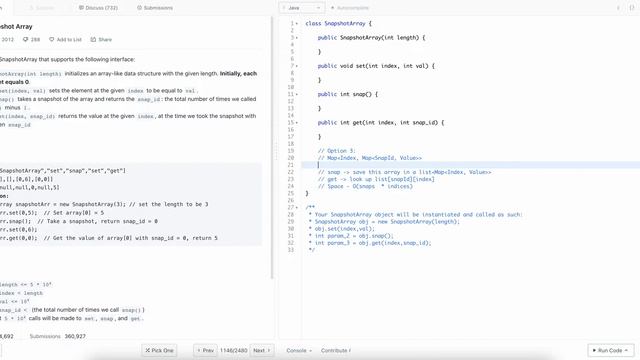Click line number 26 in the editor gutter
The height and width of the screenshot is (360, 640).
coord(291,200)
